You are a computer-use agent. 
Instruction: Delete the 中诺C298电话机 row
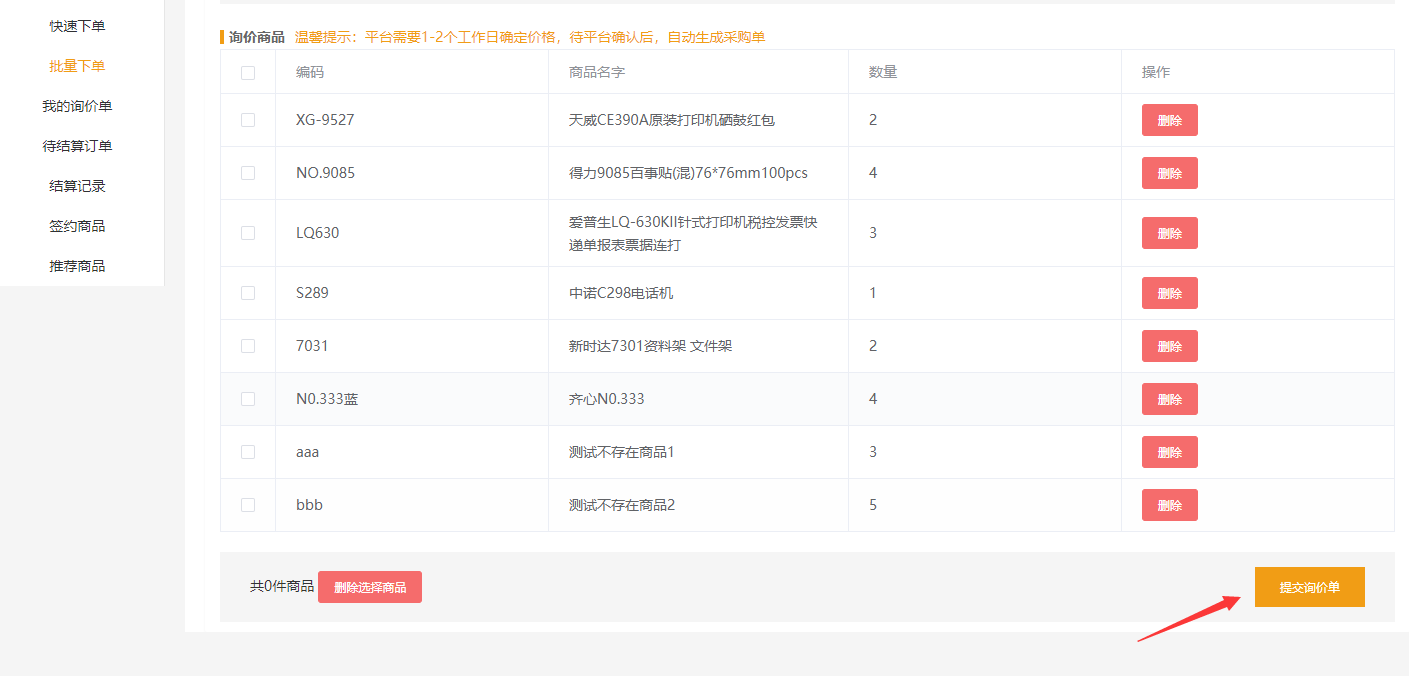(x=1169, y=293)
